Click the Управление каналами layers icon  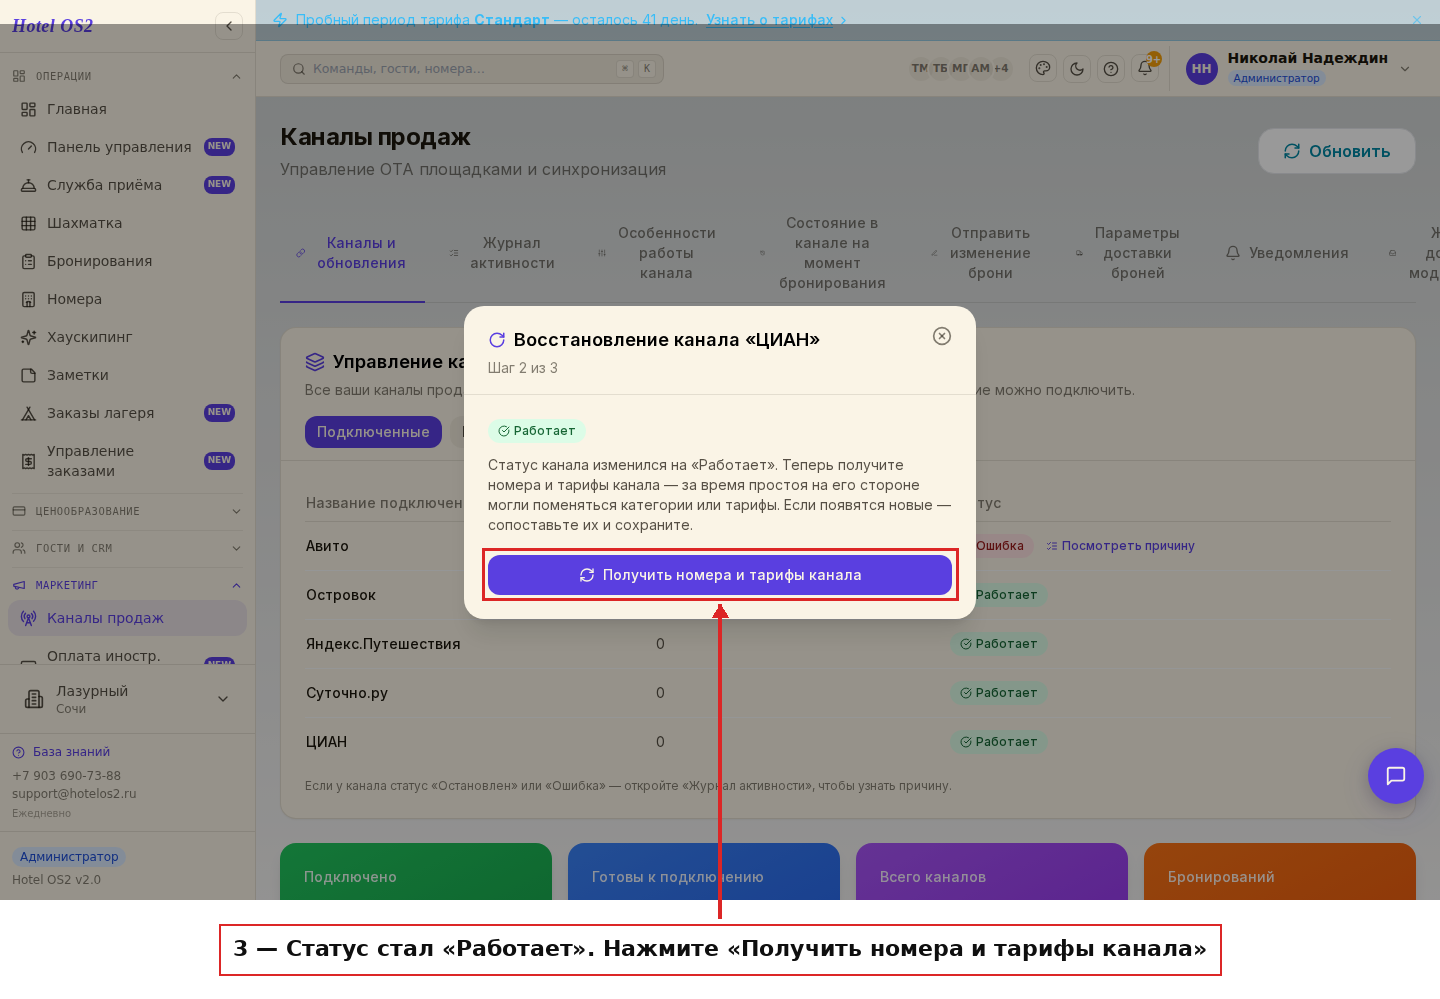[x=315, y=362]
